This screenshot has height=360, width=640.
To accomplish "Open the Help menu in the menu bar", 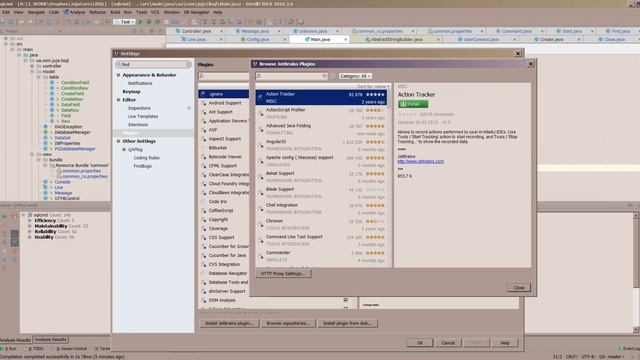I will [x=218, y=12].
